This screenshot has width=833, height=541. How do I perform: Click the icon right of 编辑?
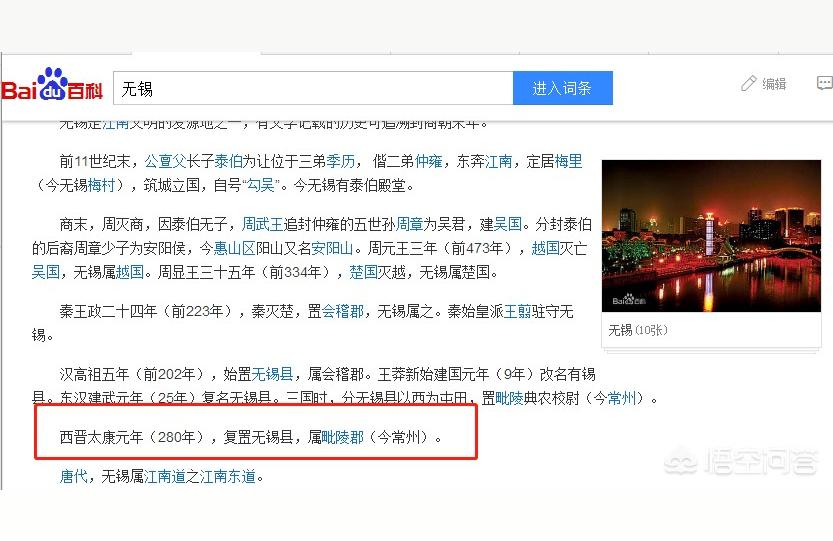[x=824, y=84]
